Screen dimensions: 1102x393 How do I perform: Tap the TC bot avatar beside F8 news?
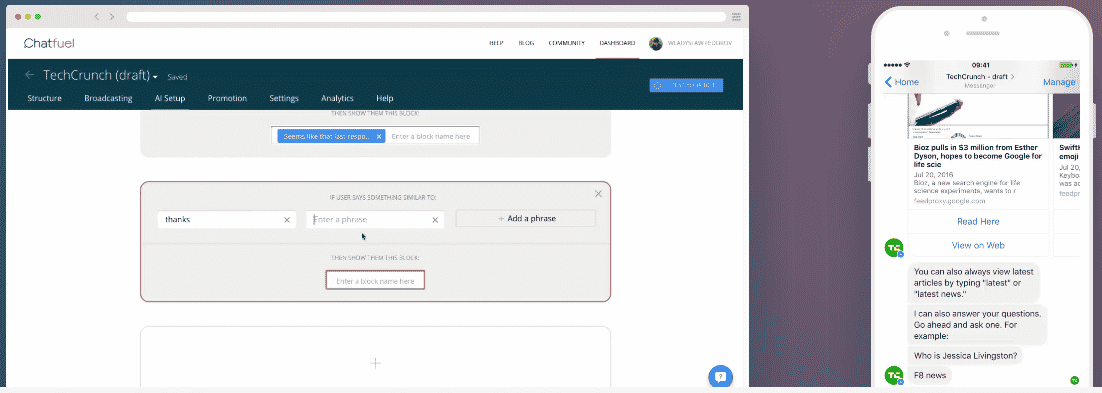point(893,375)
